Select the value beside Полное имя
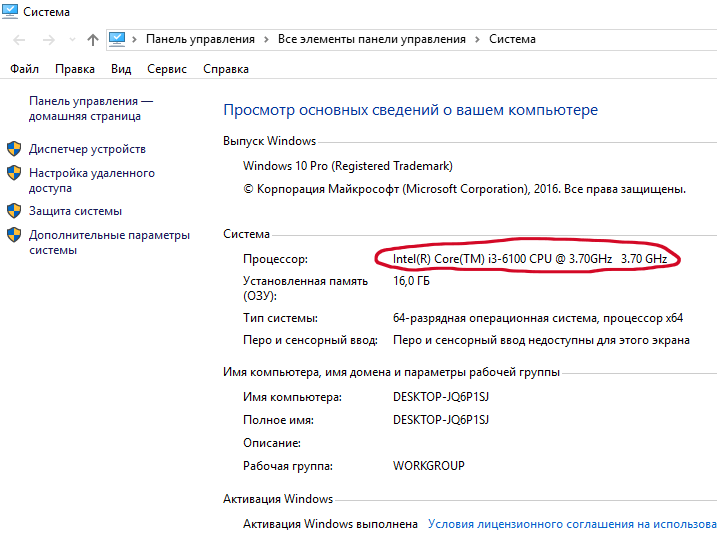Viewport: 717px width, 542px height. [x=441, y=420]
